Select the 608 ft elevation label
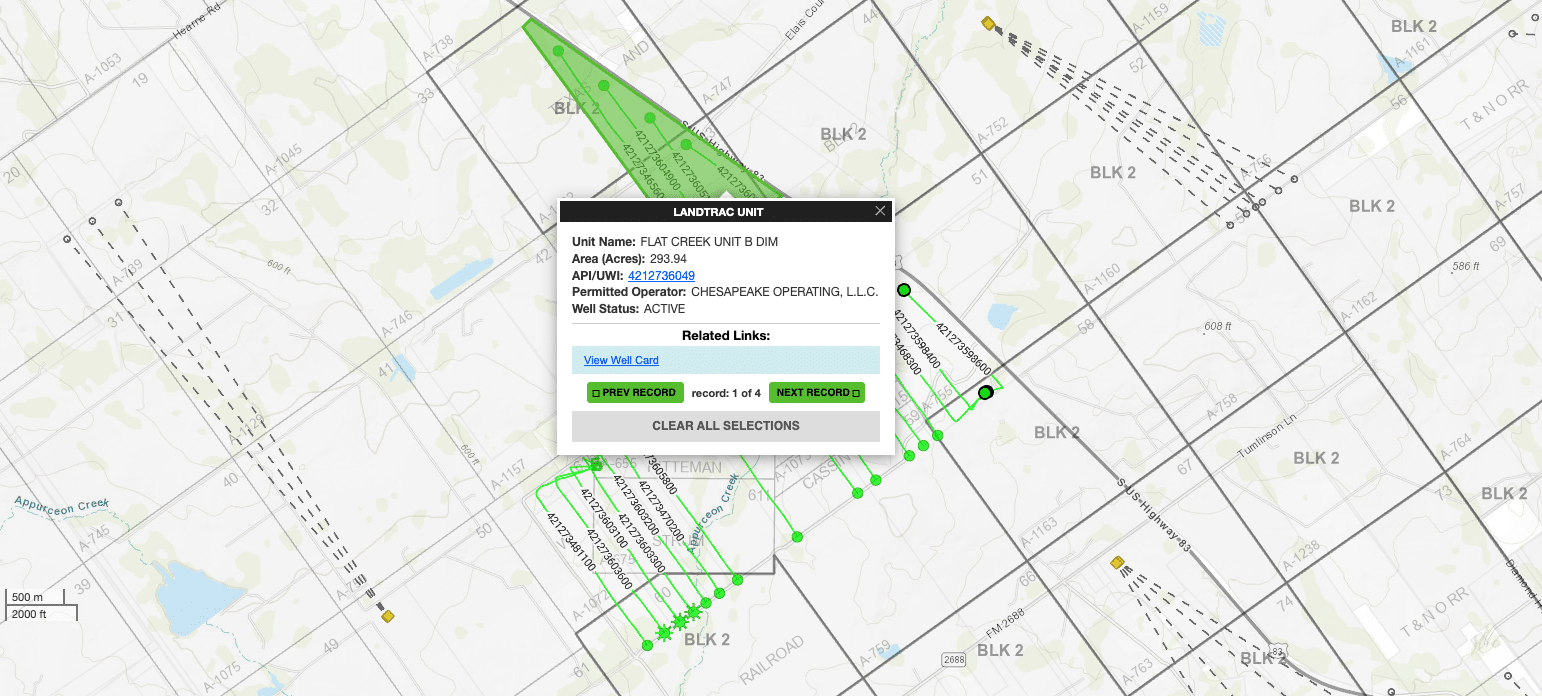The height and width of the screenshot is (696, 1542). [1219, 327]
